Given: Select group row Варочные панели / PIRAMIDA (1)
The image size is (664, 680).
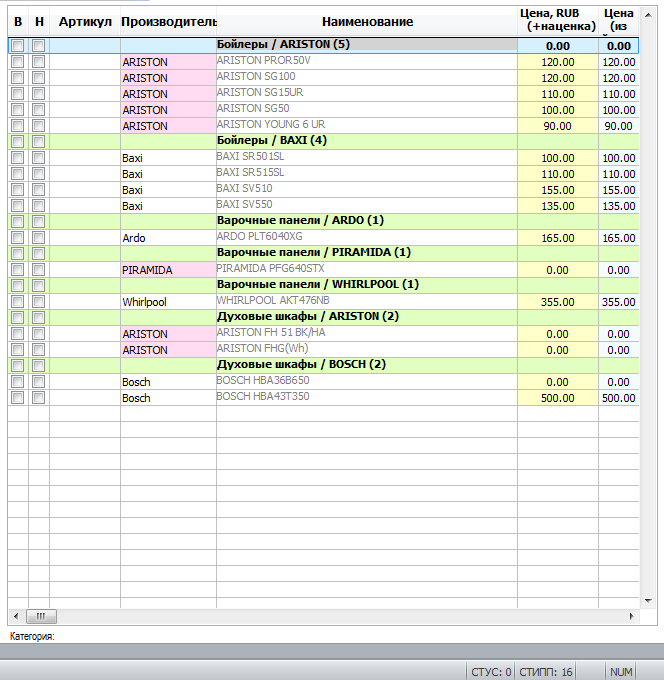Looking at the screenshot, I should (323, 254).
